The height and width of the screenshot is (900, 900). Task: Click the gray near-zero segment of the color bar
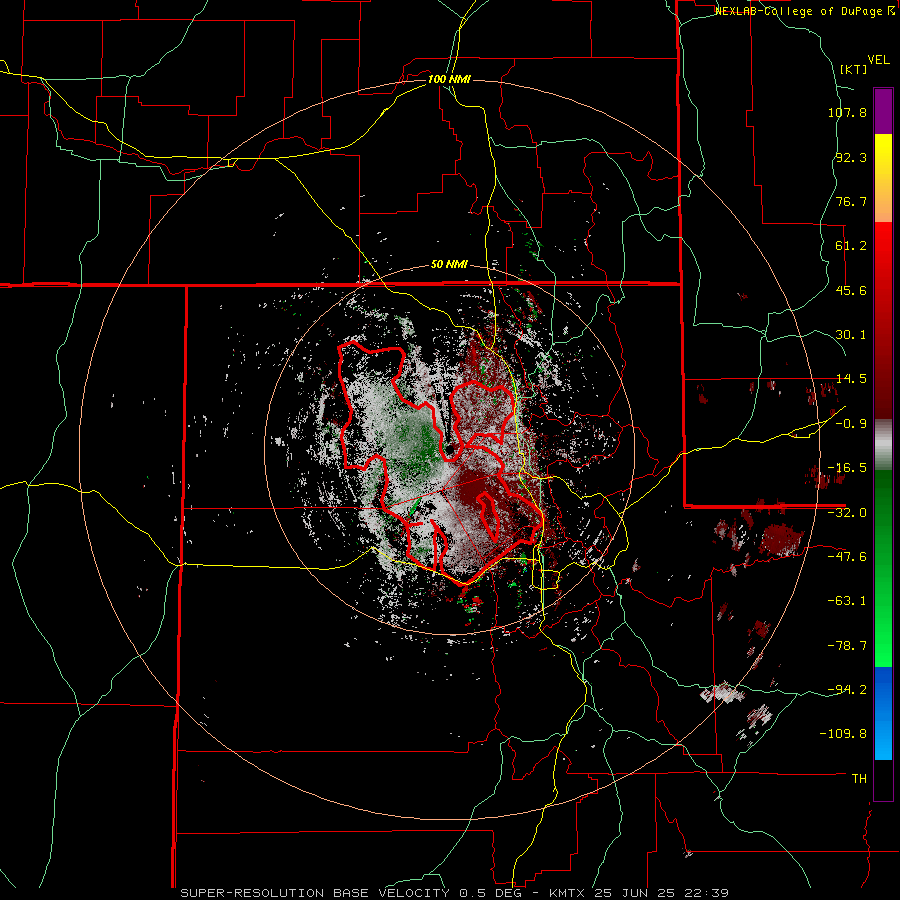883,445
